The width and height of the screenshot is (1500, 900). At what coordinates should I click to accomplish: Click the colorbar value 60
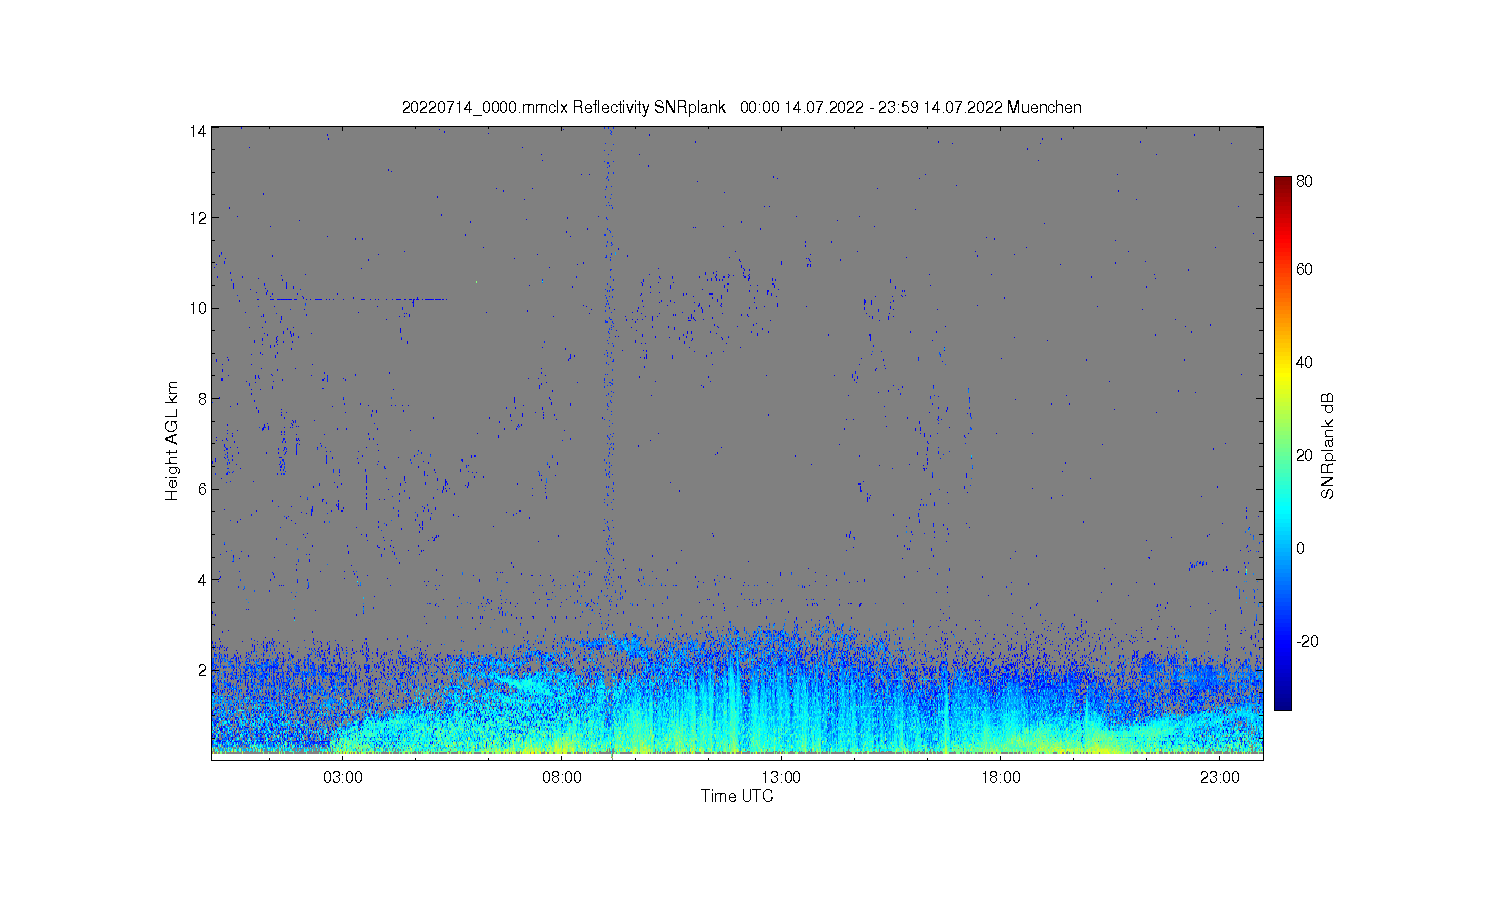tap(1304, 269)
